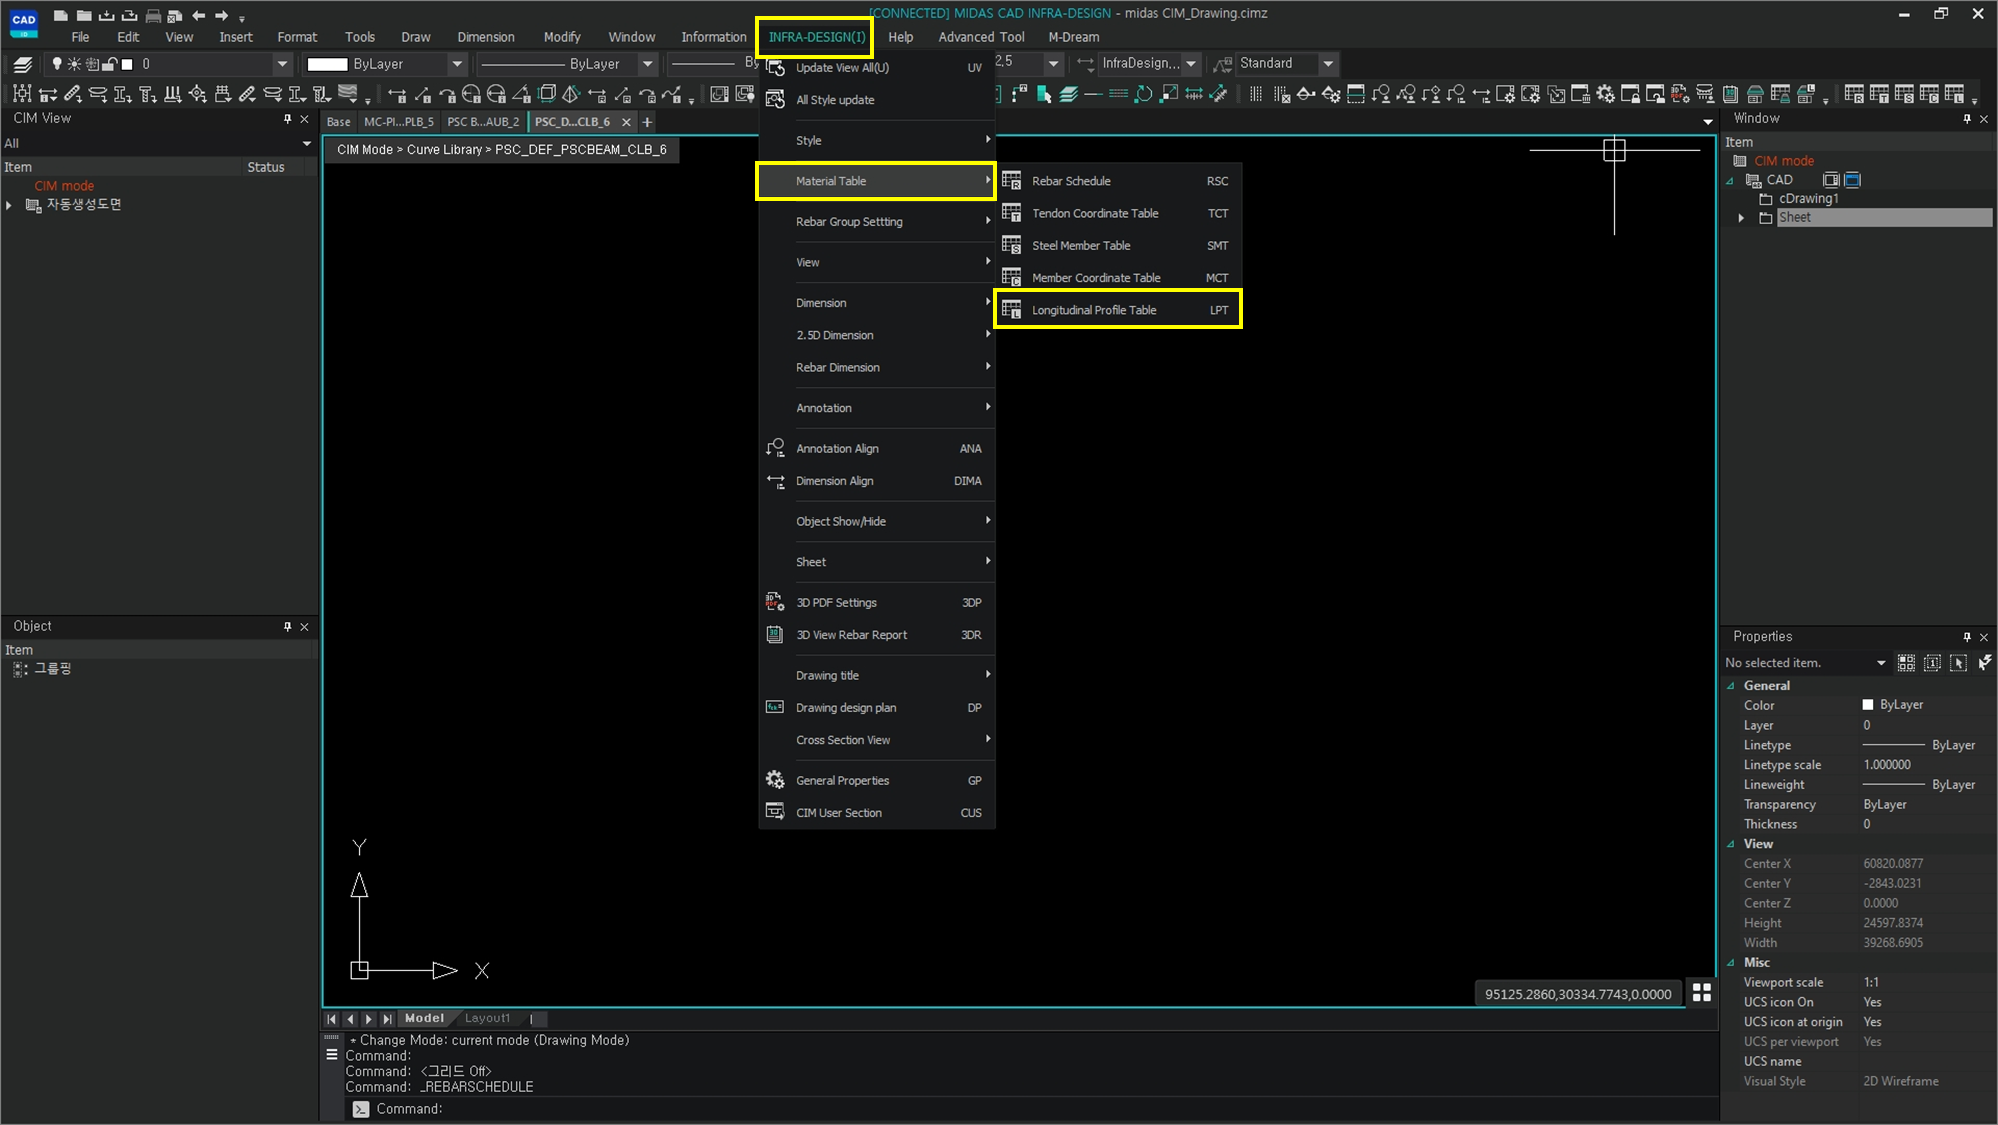
Task: Toggle blue view icon next to CAD item
Action: (x=1852, y=180)
